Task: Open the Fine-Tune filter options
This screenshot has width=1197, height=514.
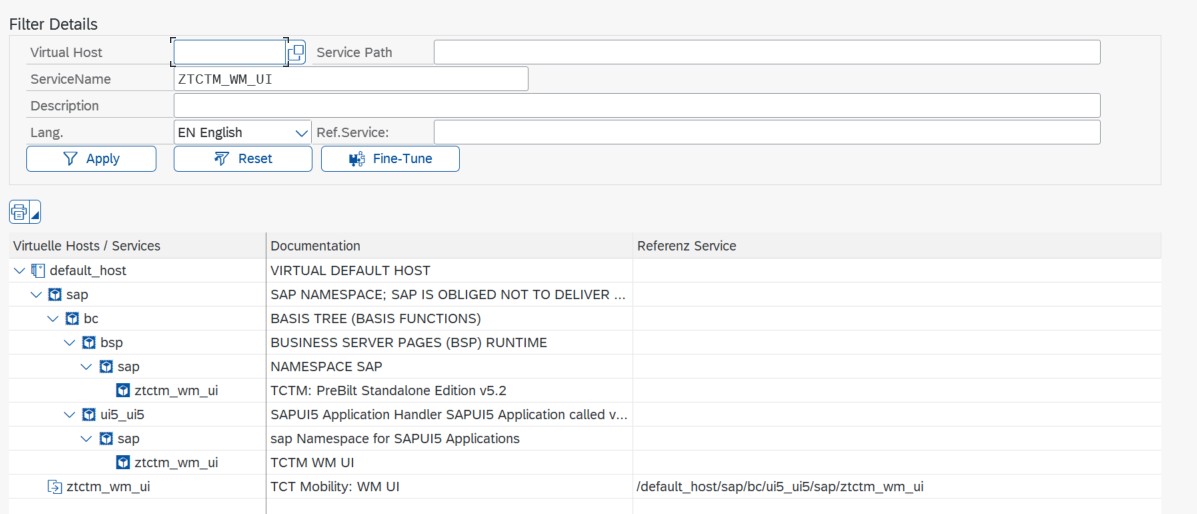Action: tap(390, 159)
